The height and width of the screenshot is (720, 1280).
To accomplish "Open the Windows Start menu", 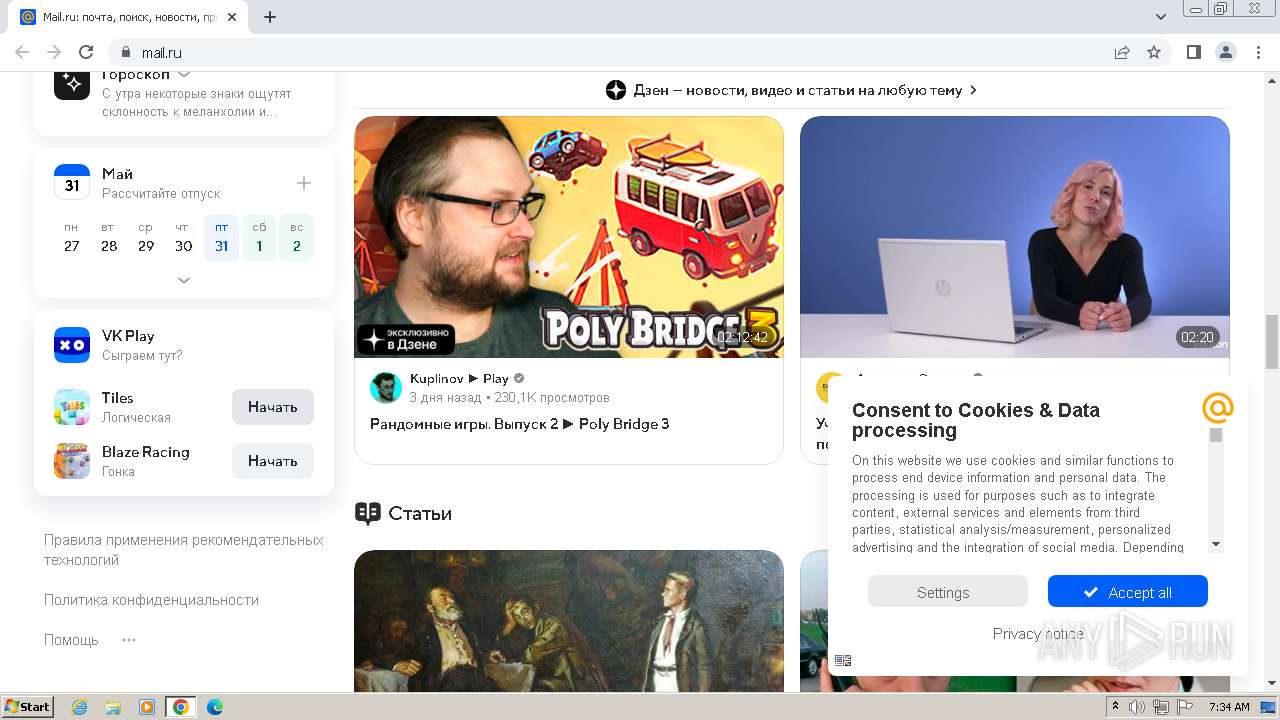I will pos(27,707).
